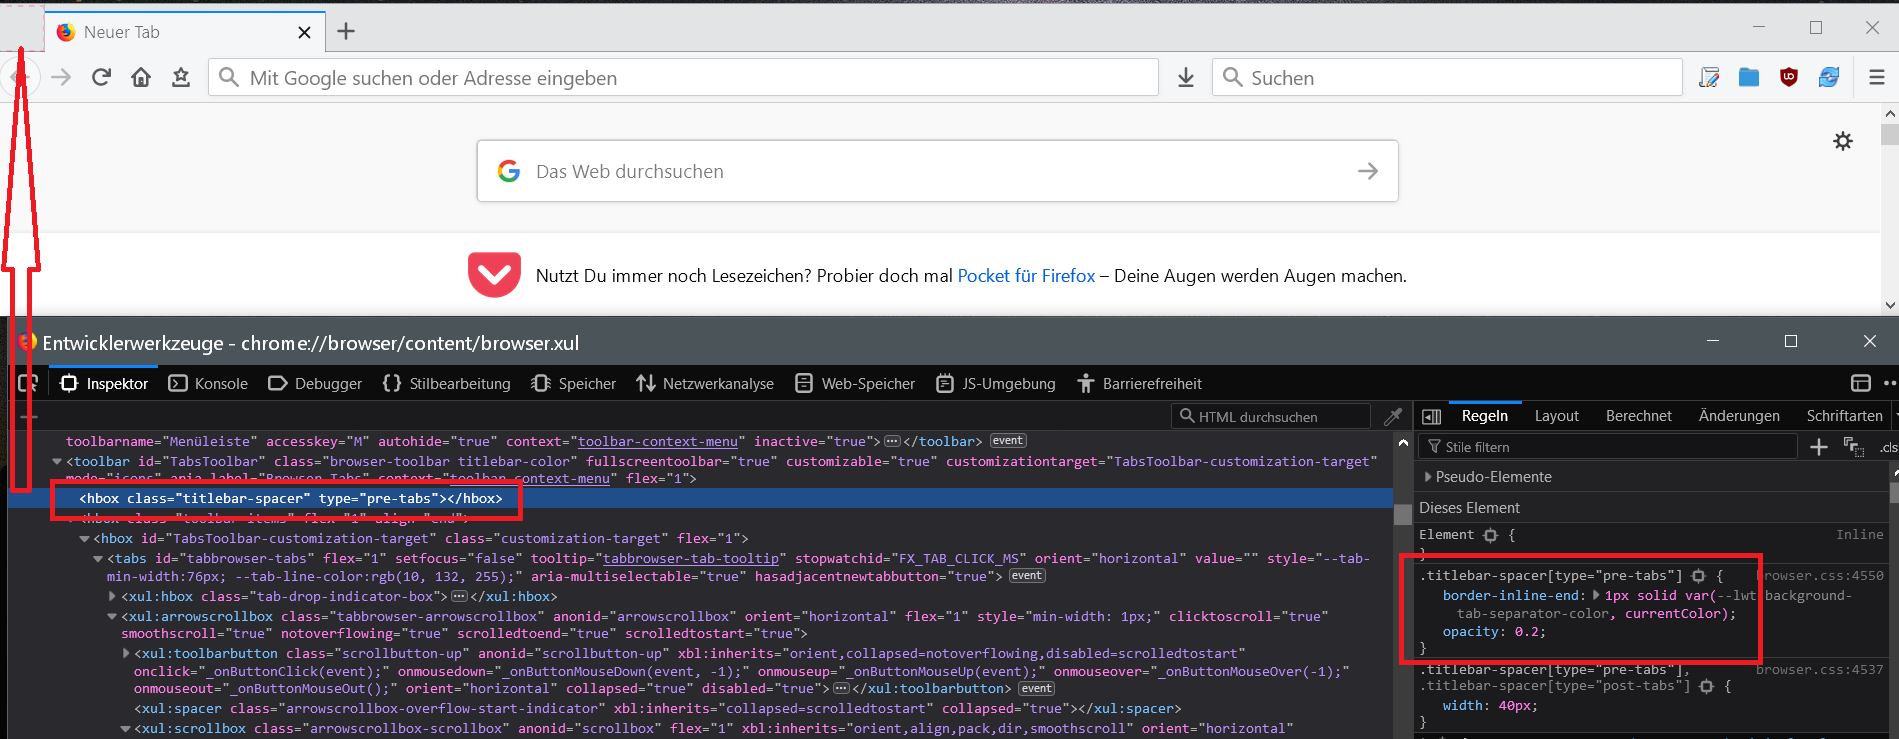
Task: Switch to the Schriftarten side tab
Action: pyautogui.click(x=1844, y=416)
